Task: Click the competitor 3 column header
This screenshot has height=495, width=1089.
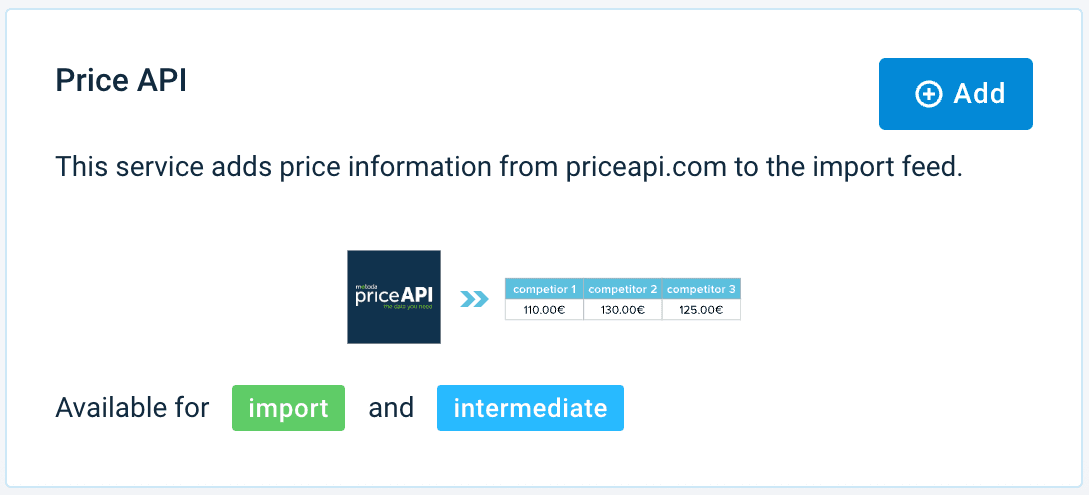Action: [x=701, y=289]
